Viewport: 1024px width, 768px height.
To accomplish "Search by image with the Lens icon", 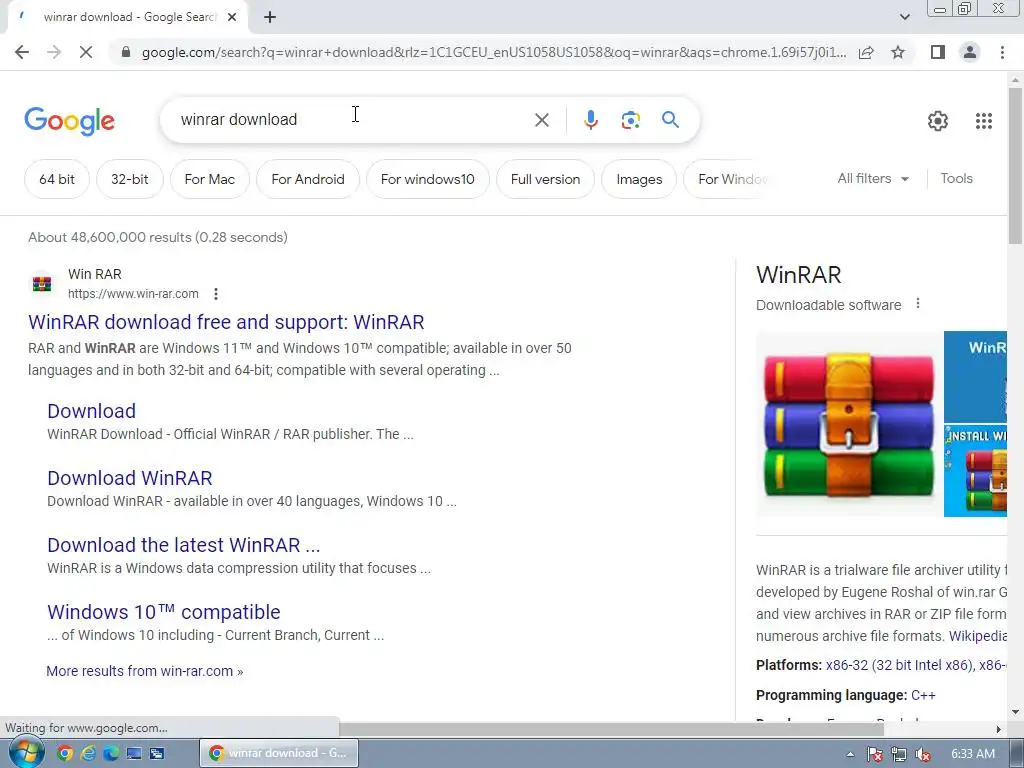I will (630, 120).
